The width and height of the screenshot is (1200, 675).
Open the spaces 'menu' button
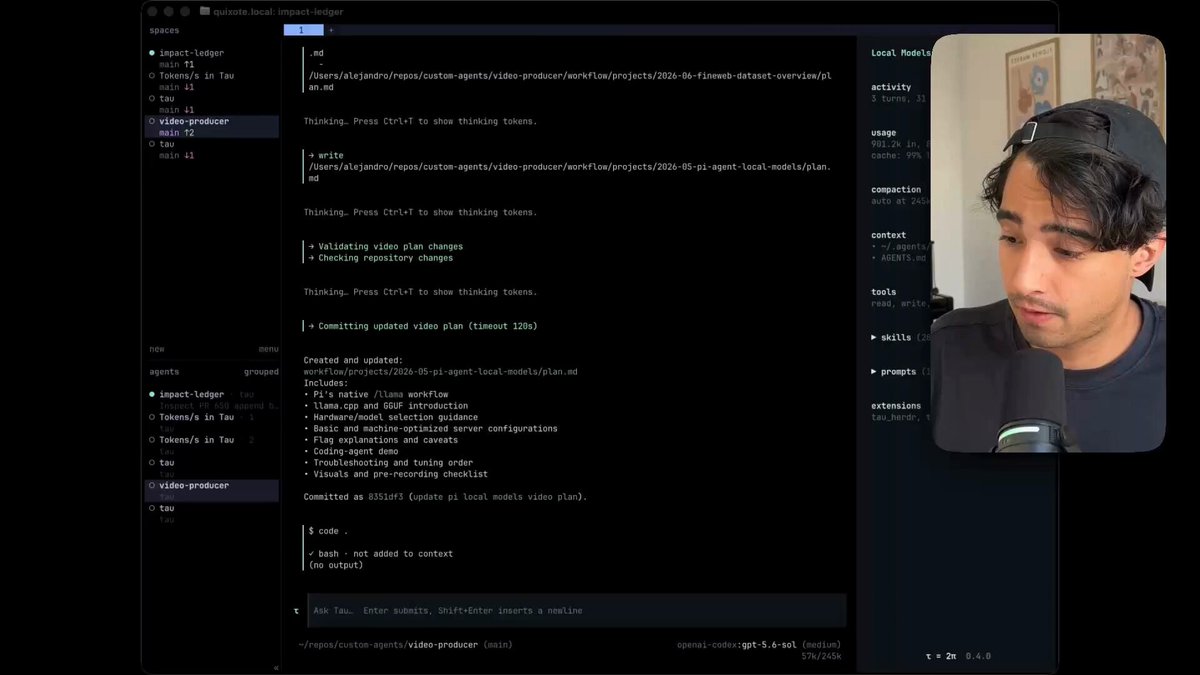268,349
